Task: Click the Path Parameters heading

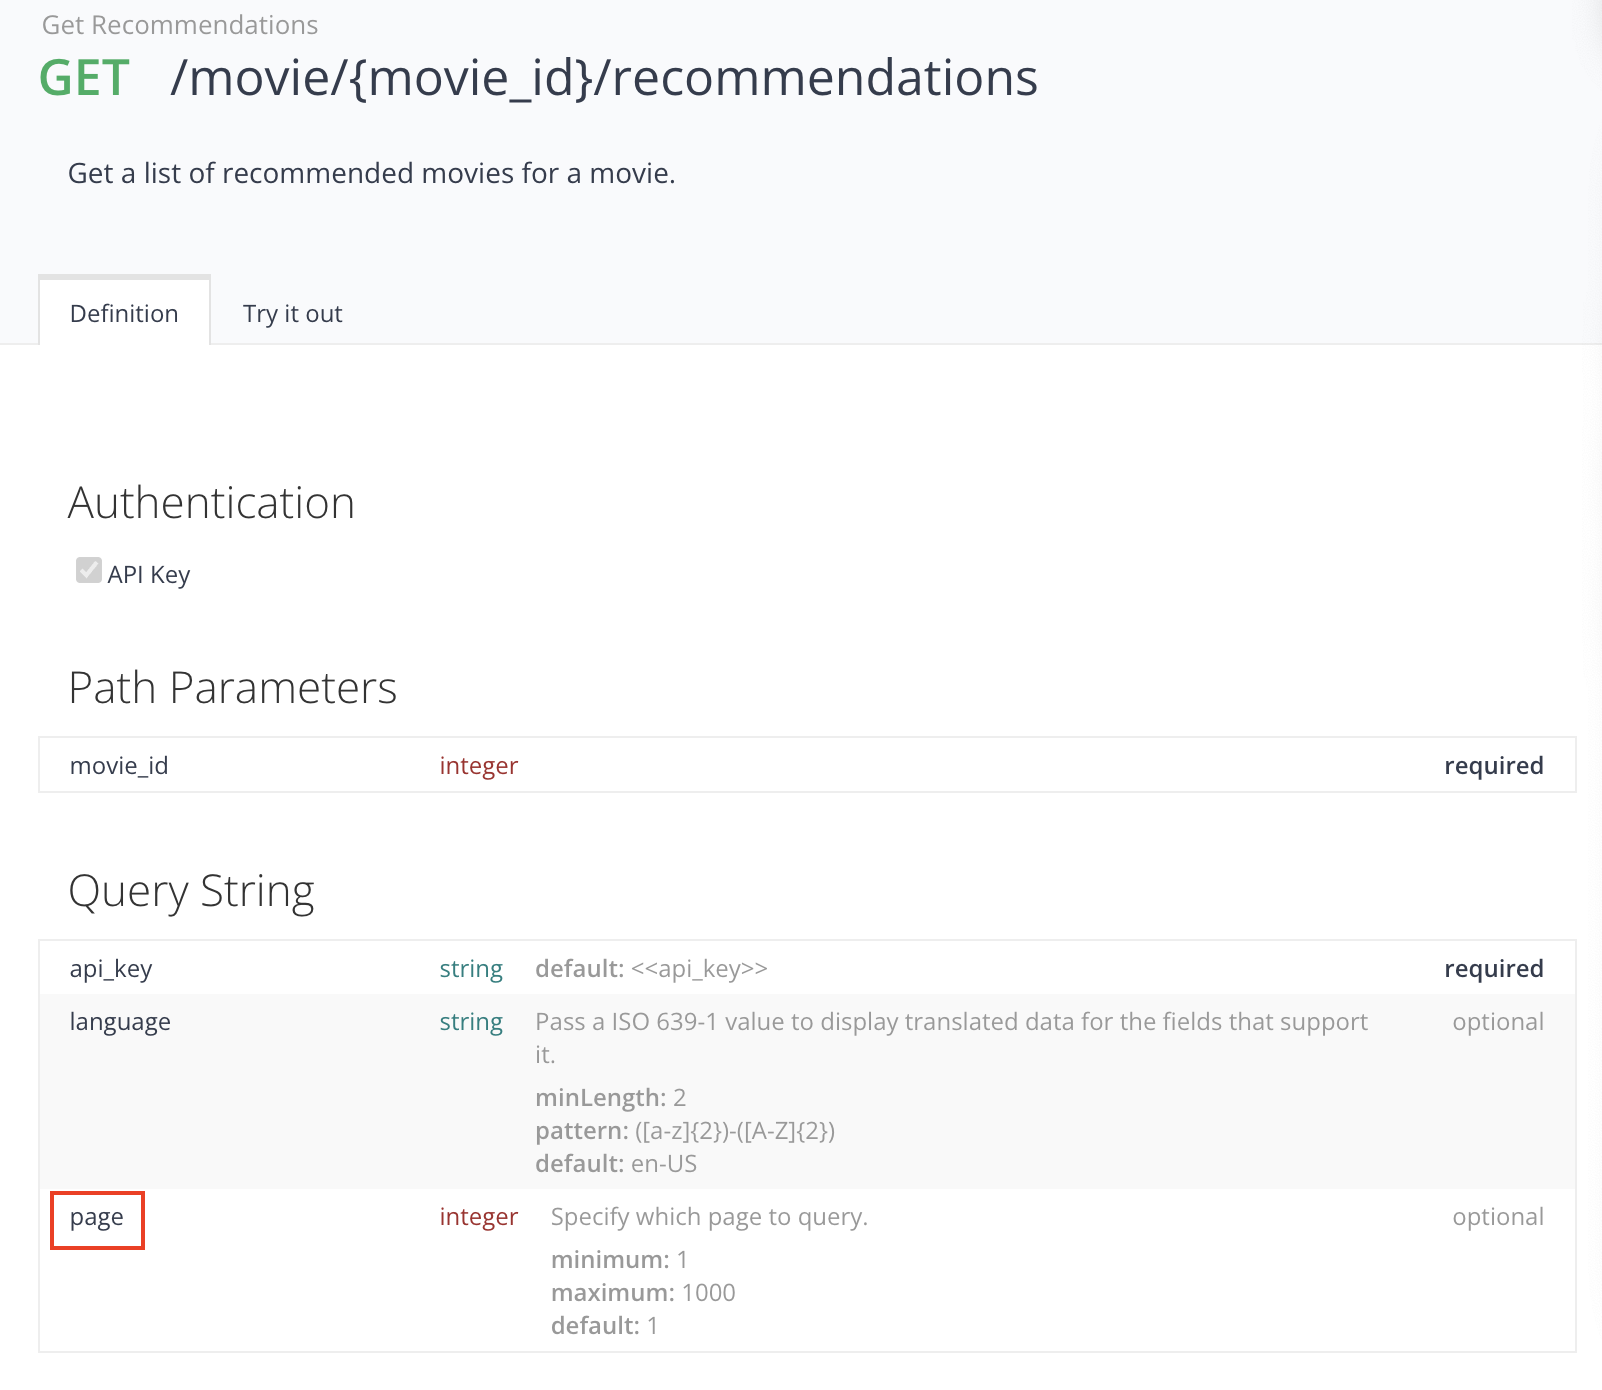Action: pyautogui.click(x=232, y=688)
